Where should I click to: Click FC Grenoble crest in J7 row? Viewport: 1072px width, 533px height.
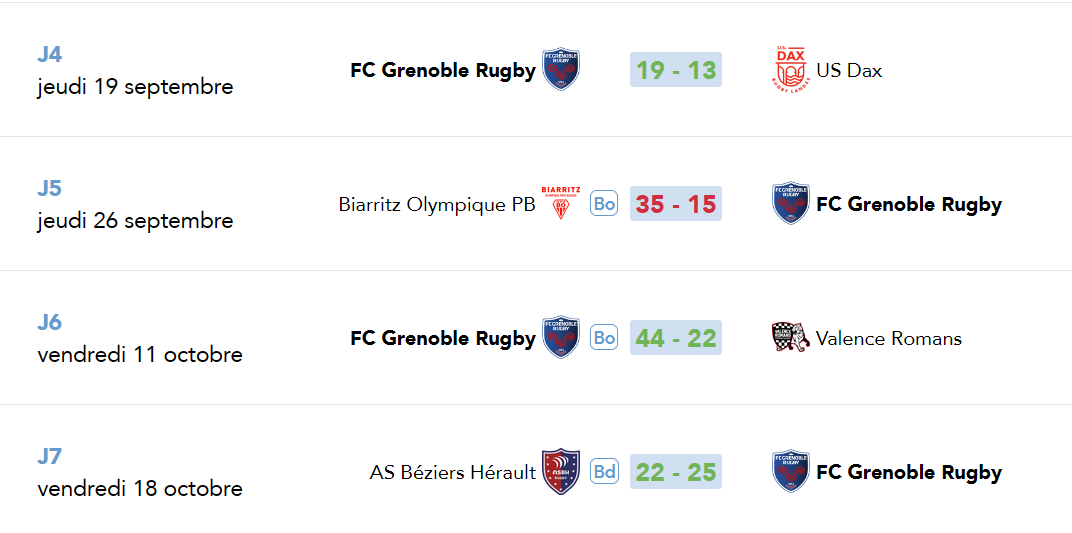[x=790, y=472]
